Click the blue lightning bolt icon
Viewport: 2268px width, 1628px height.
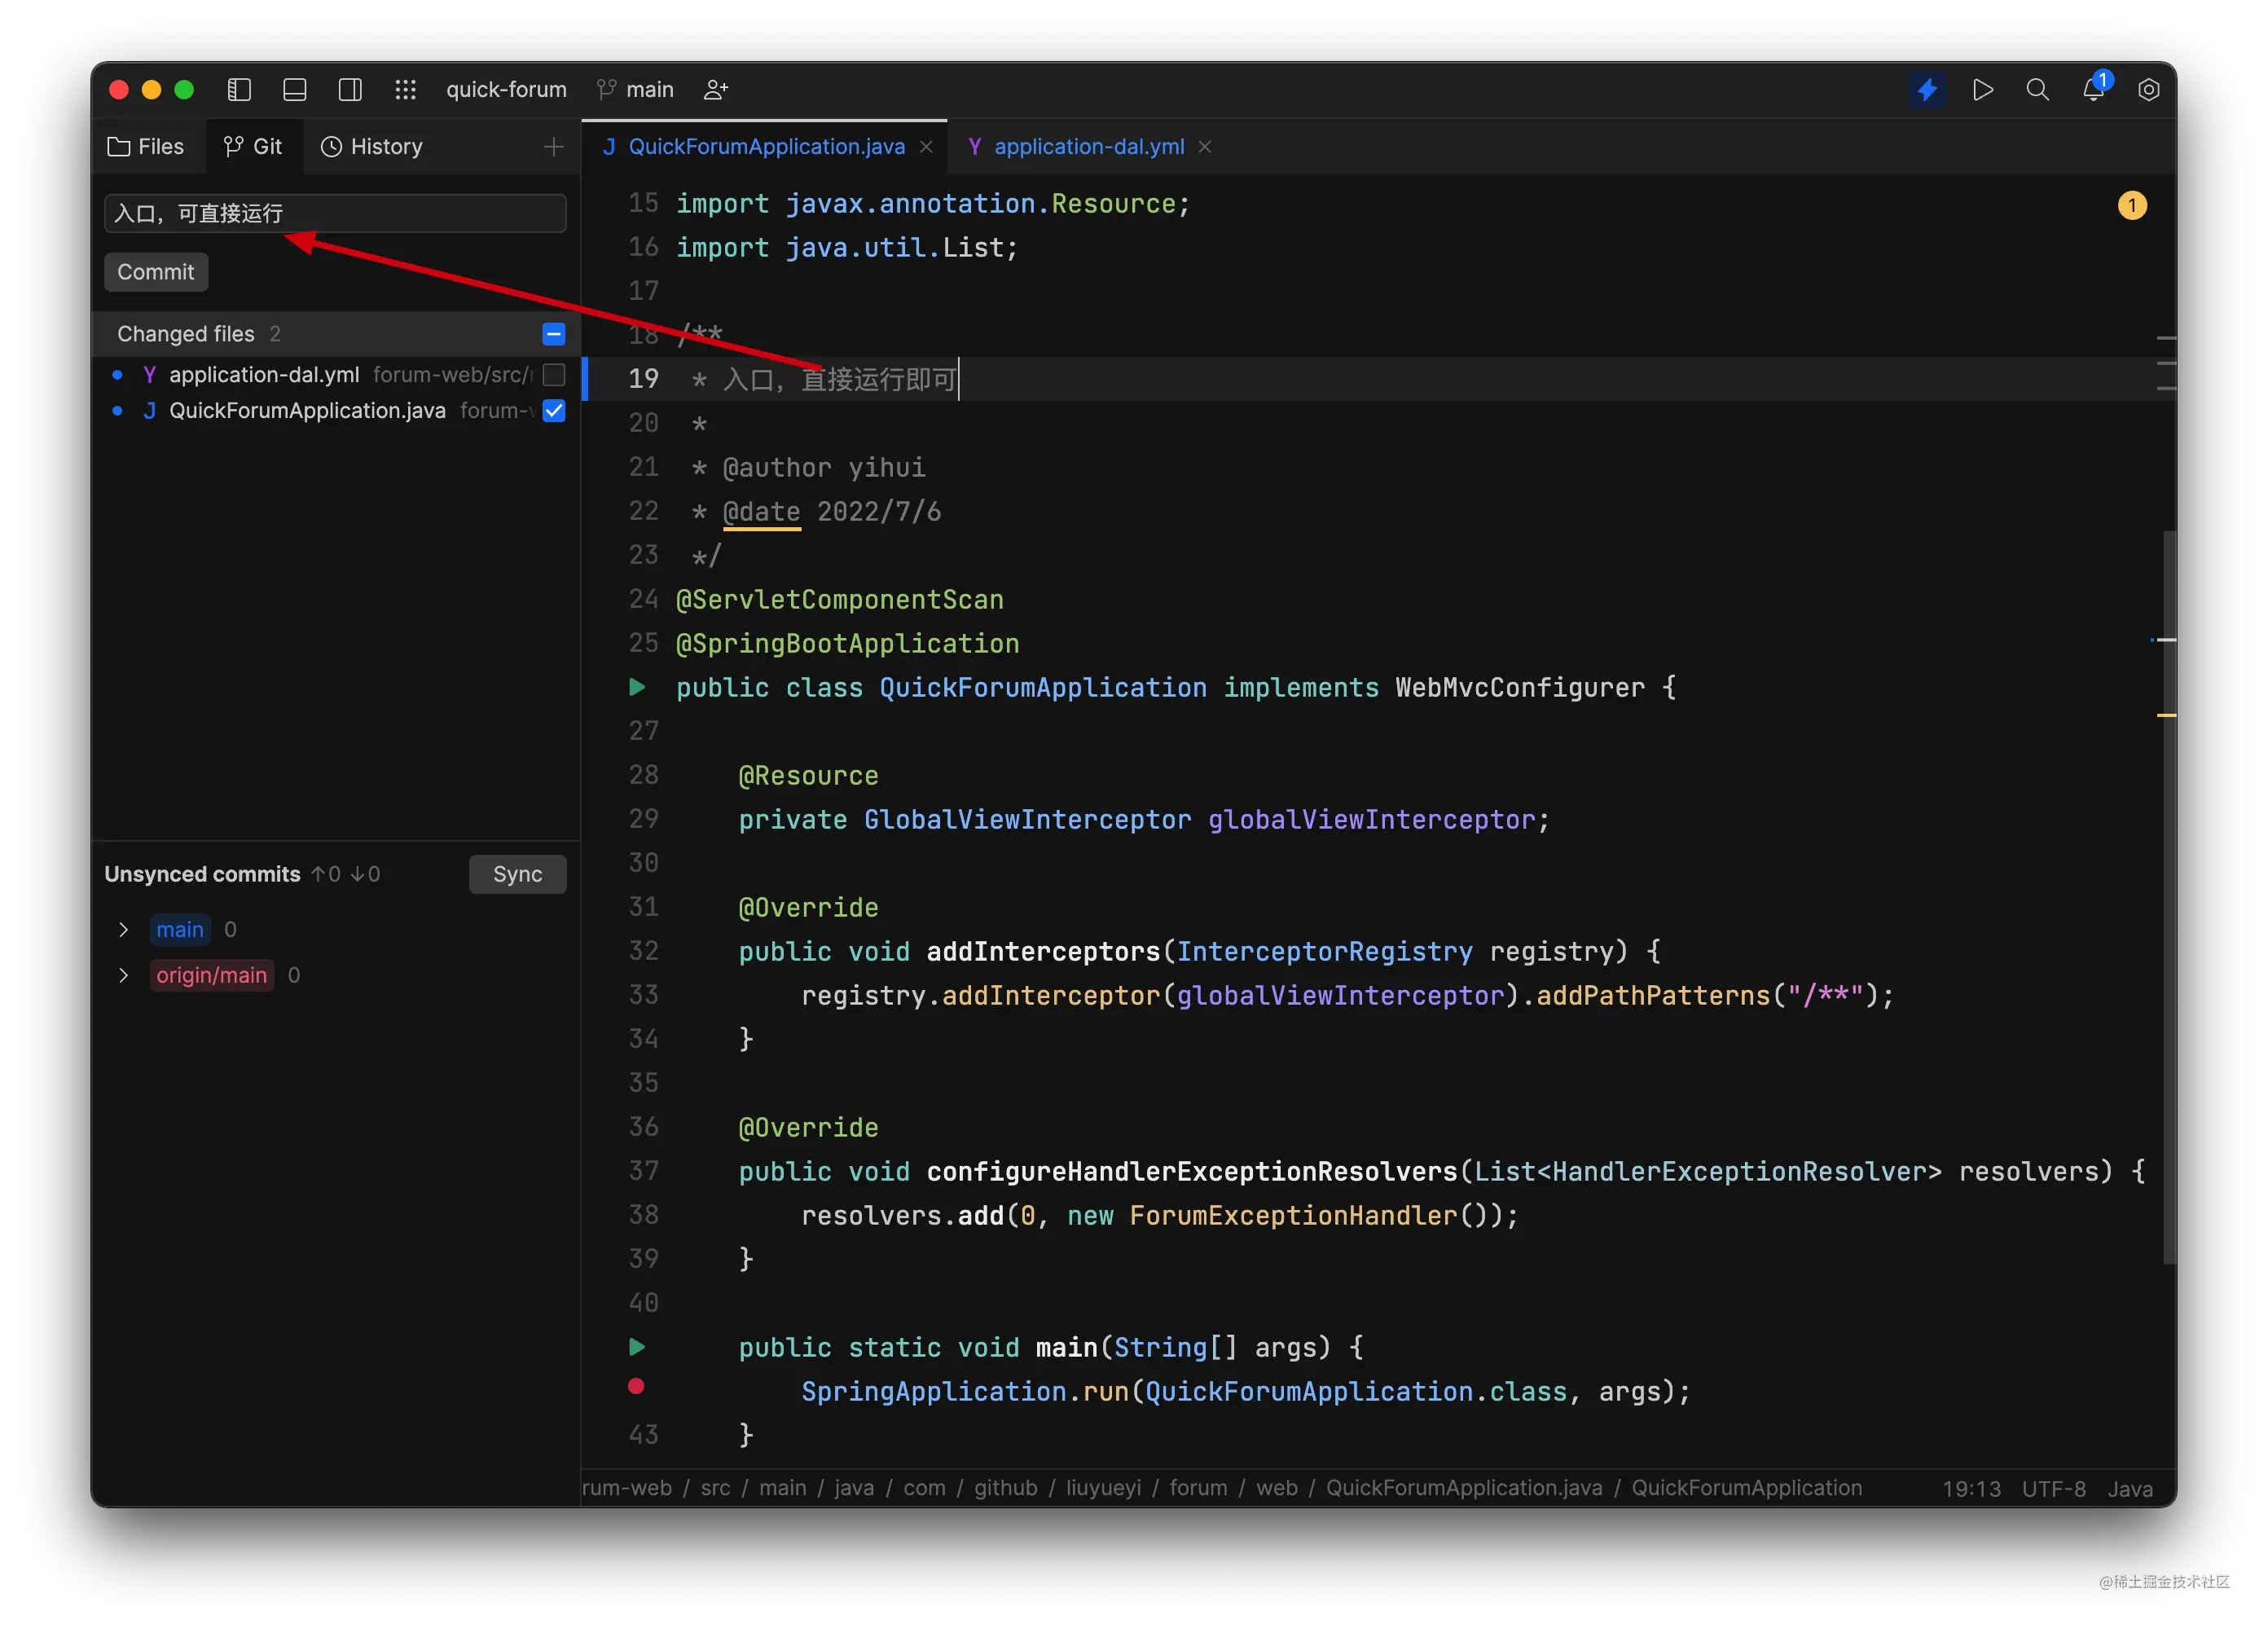pyautogui.click(x=1927, y=90)
